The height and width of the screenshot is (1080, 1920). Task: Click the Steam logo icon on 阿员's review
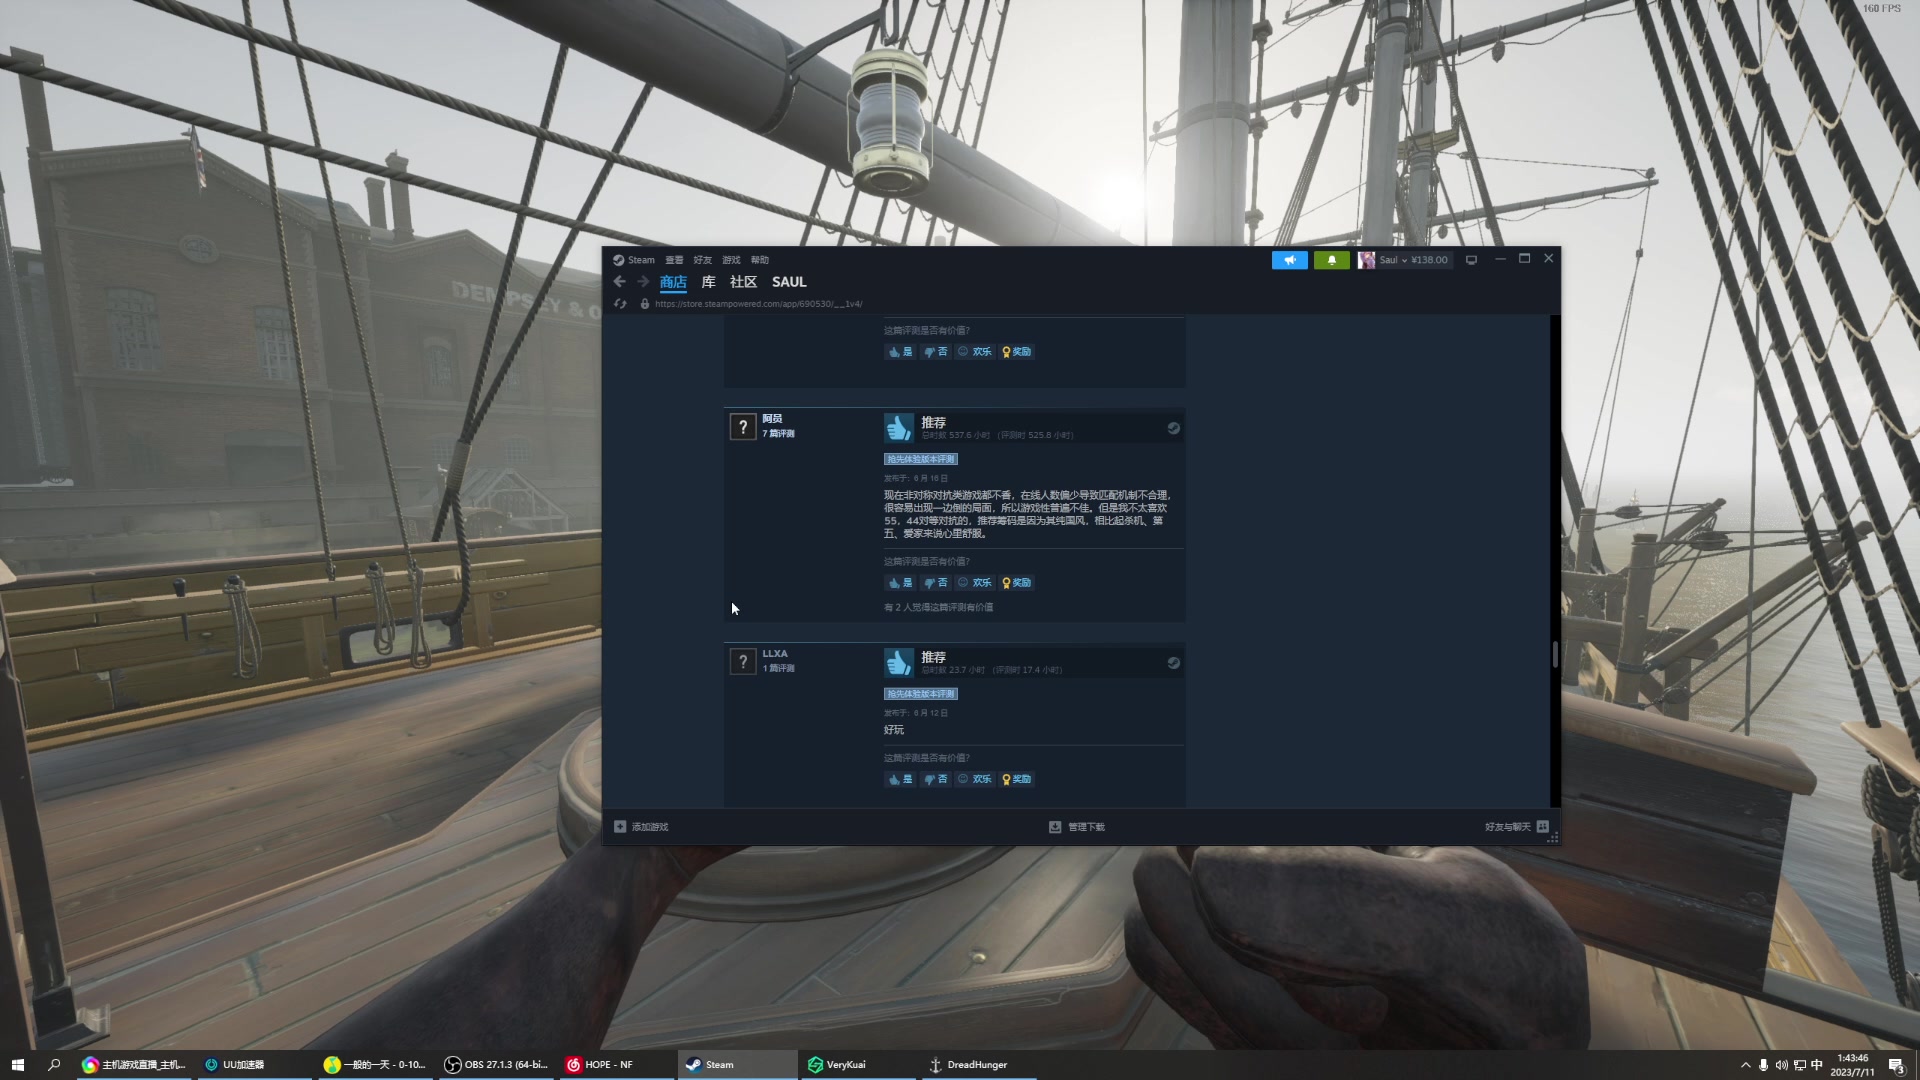coord(1173,428)
